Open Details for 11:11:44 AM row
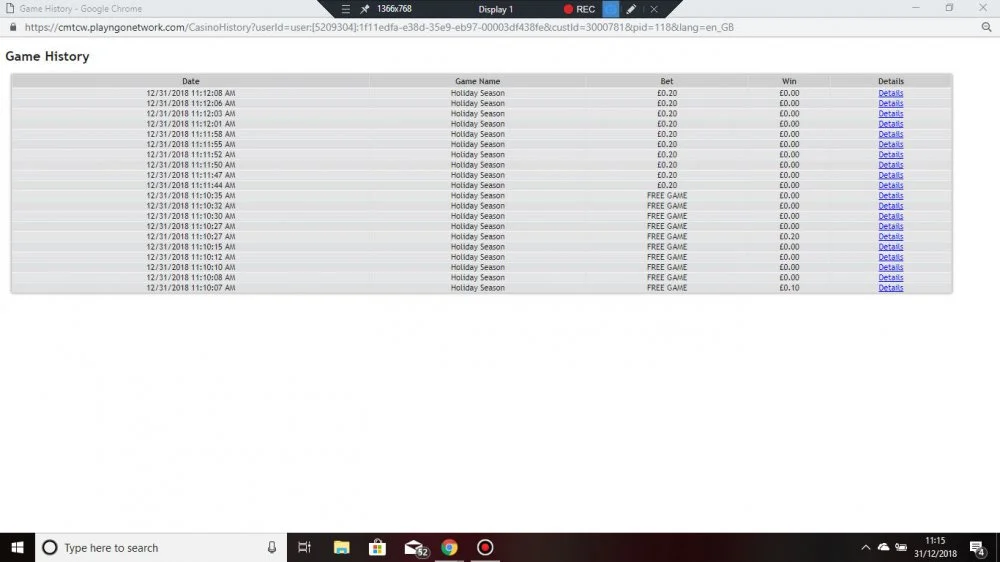The height and width of the screenshot is (562, 1000). pyautogui.click(x=890, y=185)
